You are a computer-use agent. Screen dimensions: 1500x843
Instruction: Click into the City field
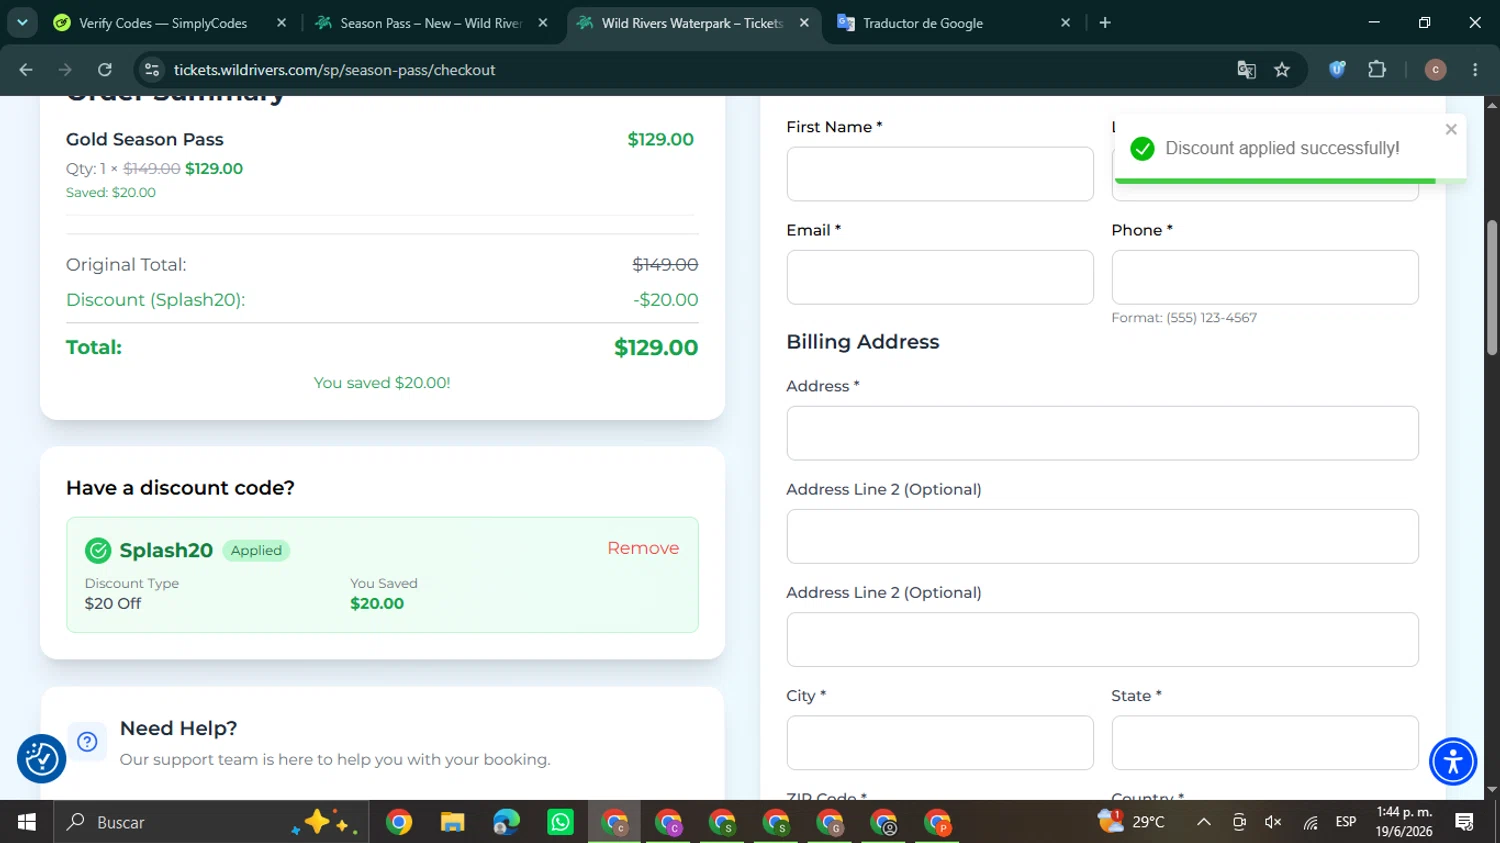(940, 743)
